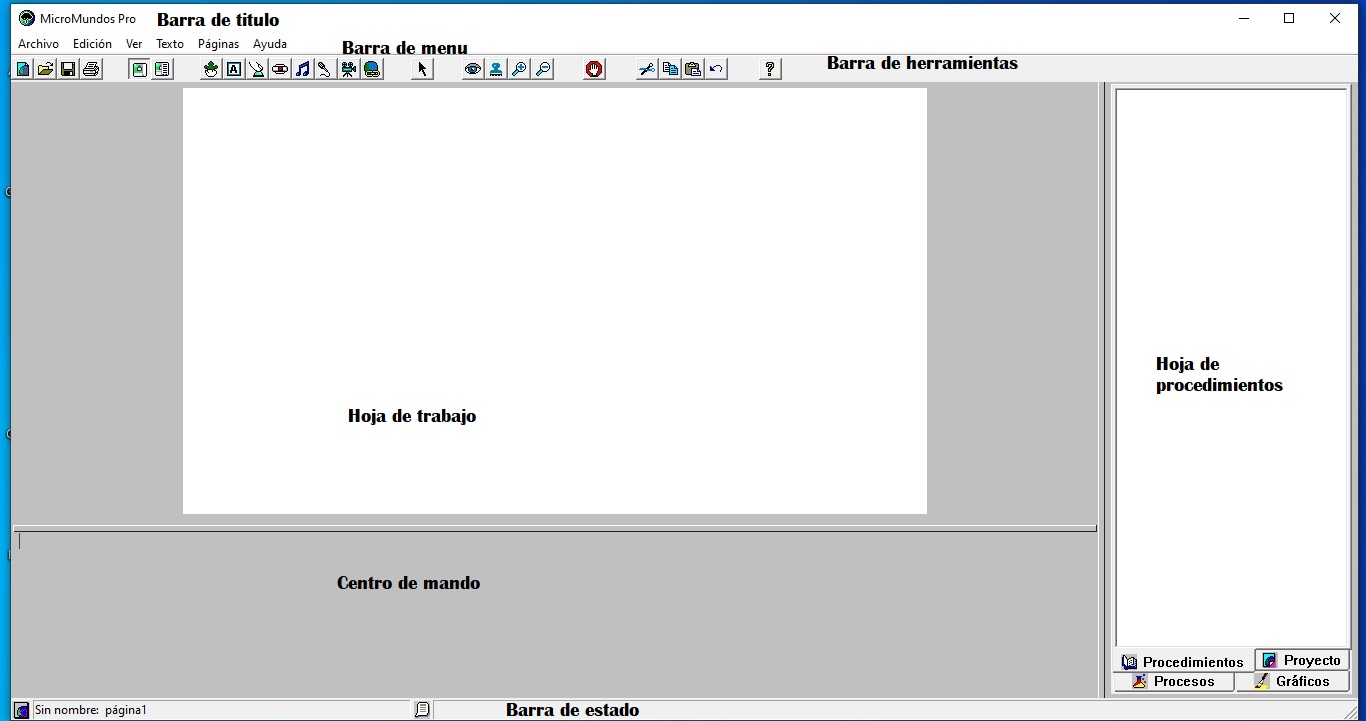The image size is (1366, 721).
Task: Place cursor in the command center area
Action: pyautogui.click(x=554, y=612)
